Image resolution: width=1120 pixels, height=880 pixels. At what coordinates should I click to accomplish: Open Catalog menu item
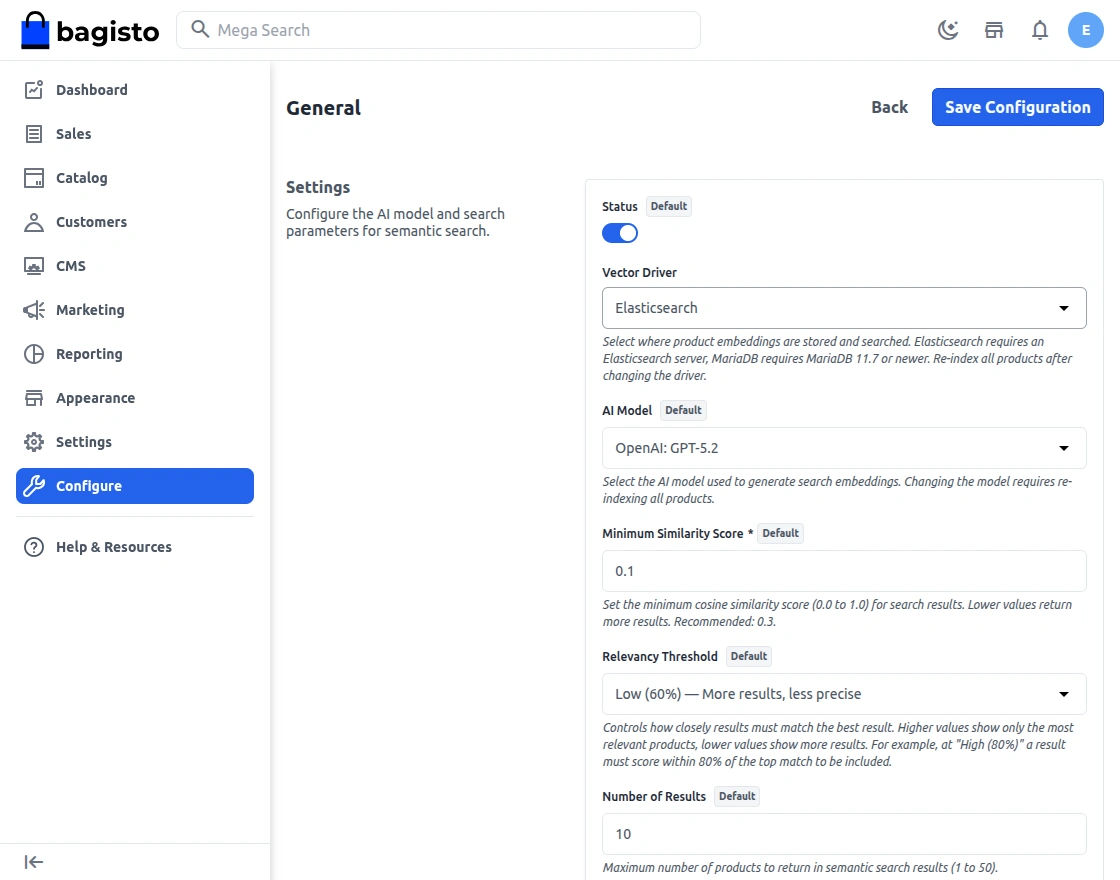(135, 178)
